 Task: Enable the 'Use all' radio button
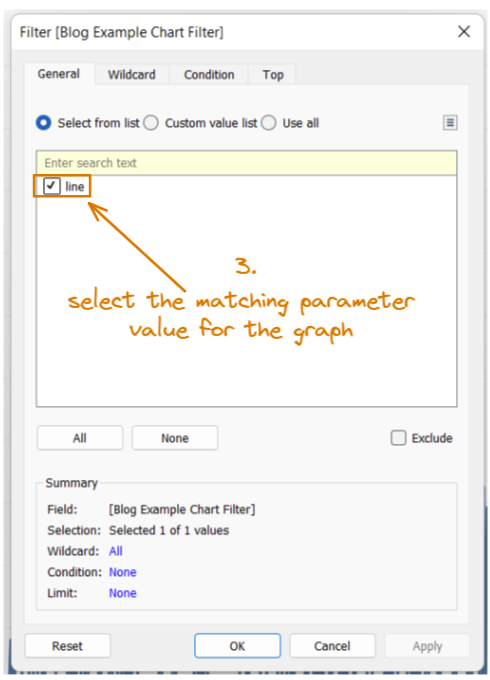click(x=268, y=123)
